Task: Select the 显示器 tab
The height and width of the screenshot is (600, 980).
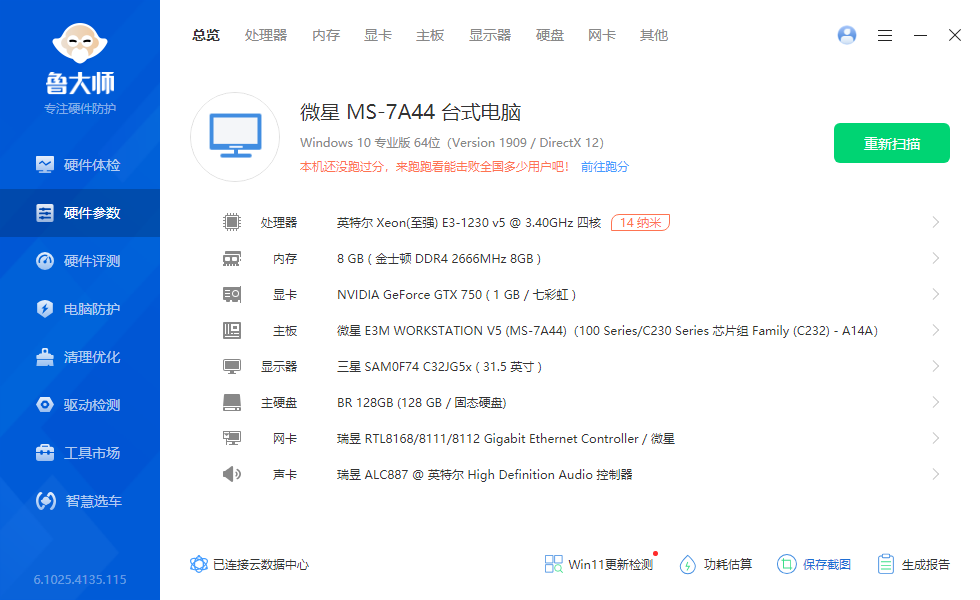Action: 490,36
